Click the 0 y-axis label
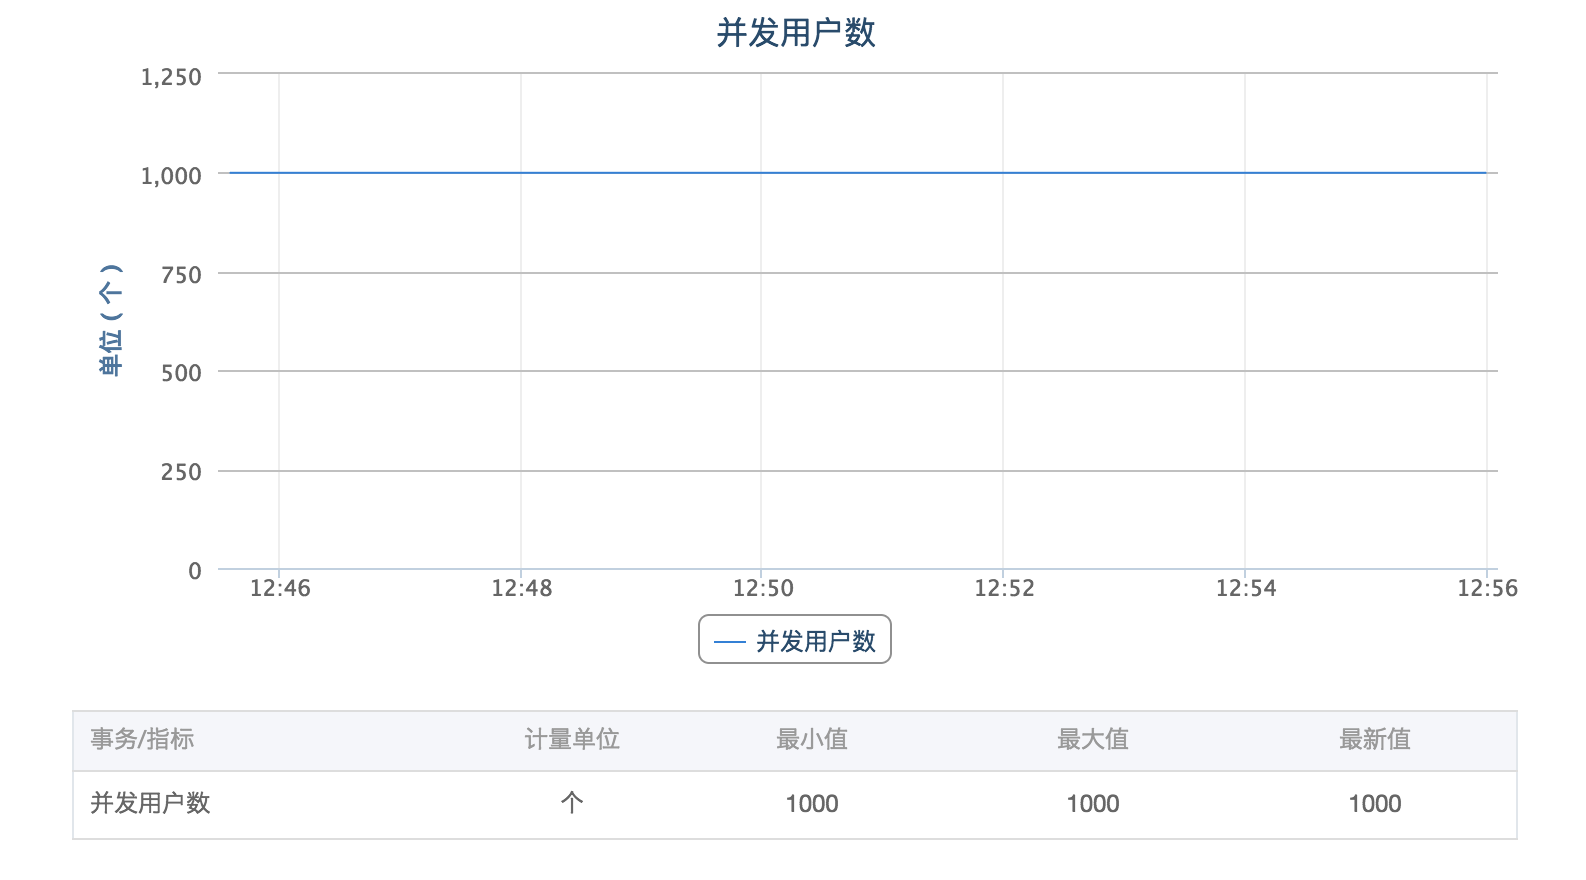Screen dimensions: 1586x880 pyautogui.click(x=195, y=571)
